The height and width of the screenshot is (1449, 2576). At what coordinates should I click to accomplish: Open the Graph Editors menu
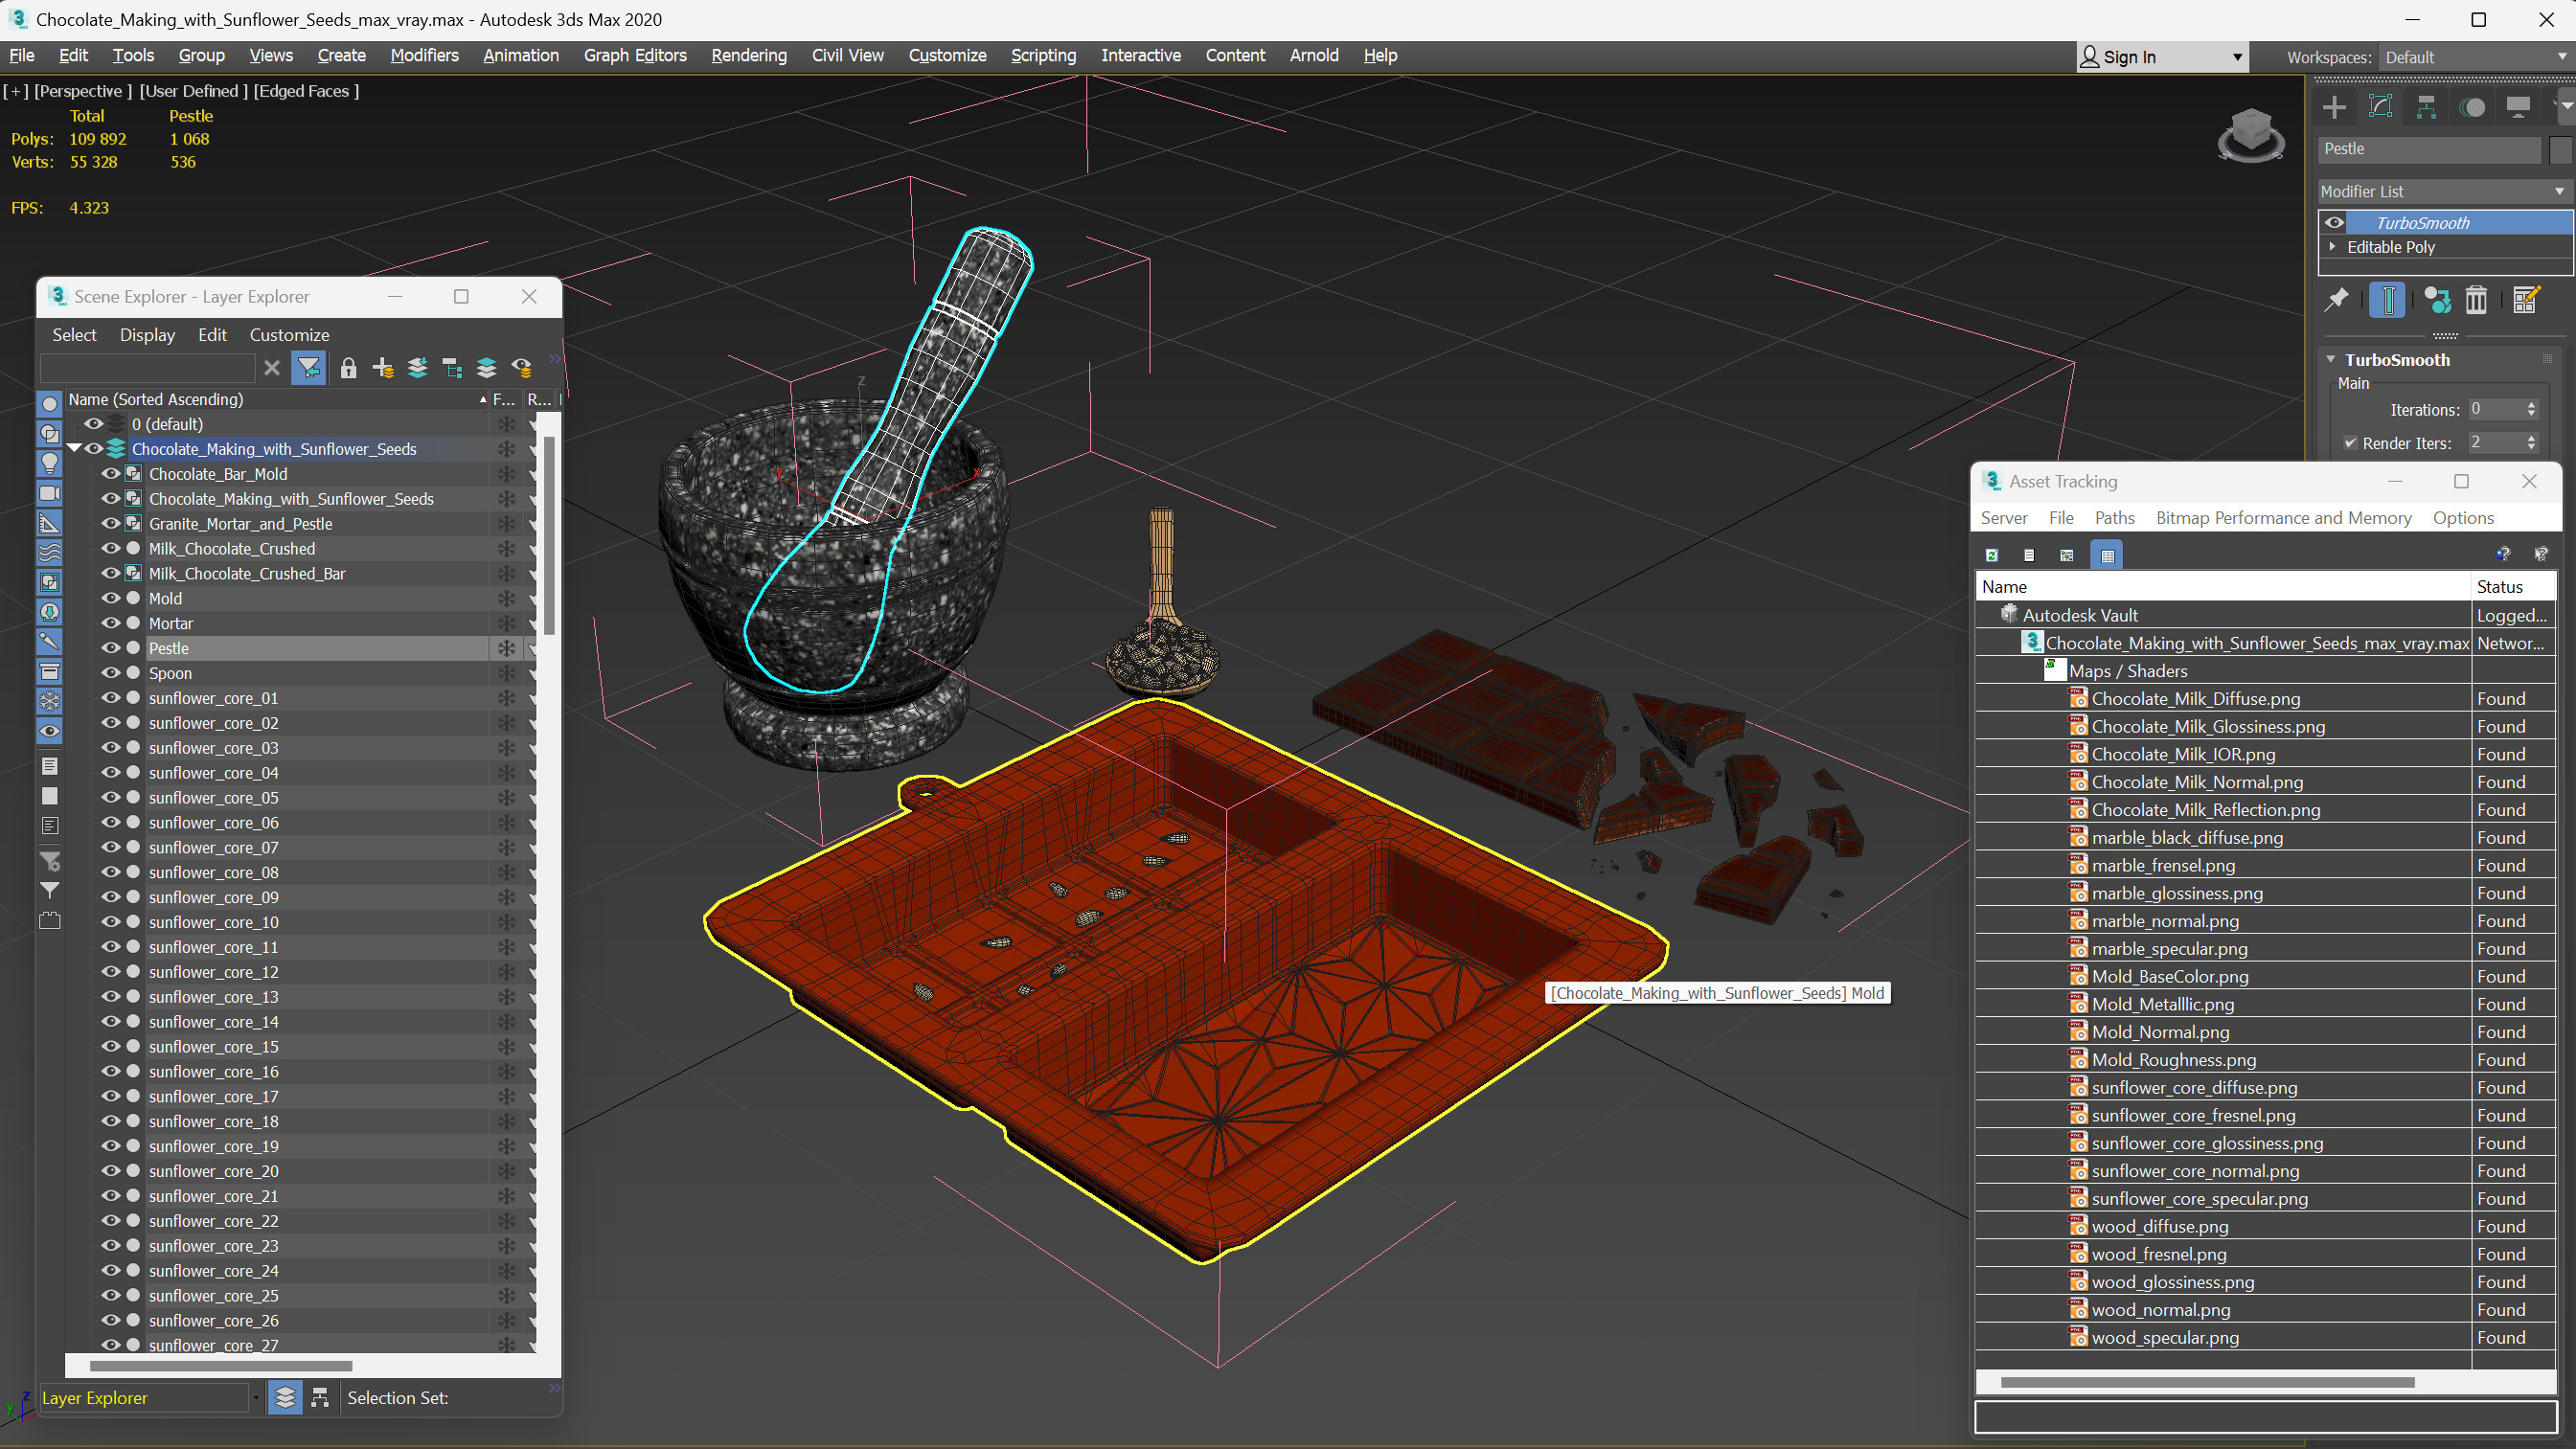click(x=635, y=55)
